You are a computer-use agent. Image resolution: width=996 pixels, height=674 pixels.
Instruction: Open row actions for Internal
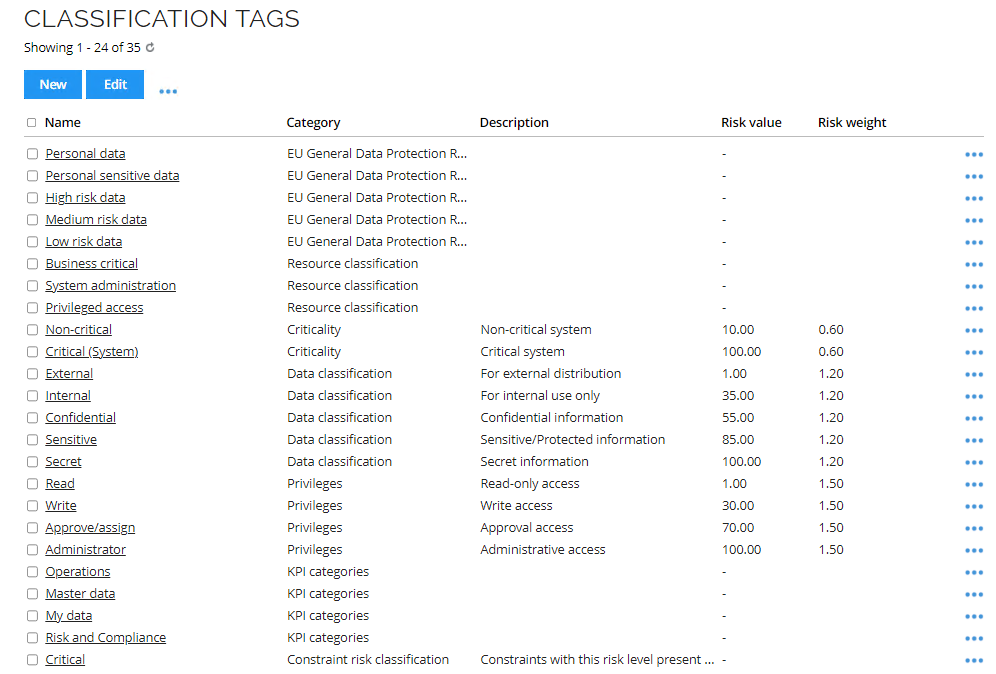coord(973,396)
